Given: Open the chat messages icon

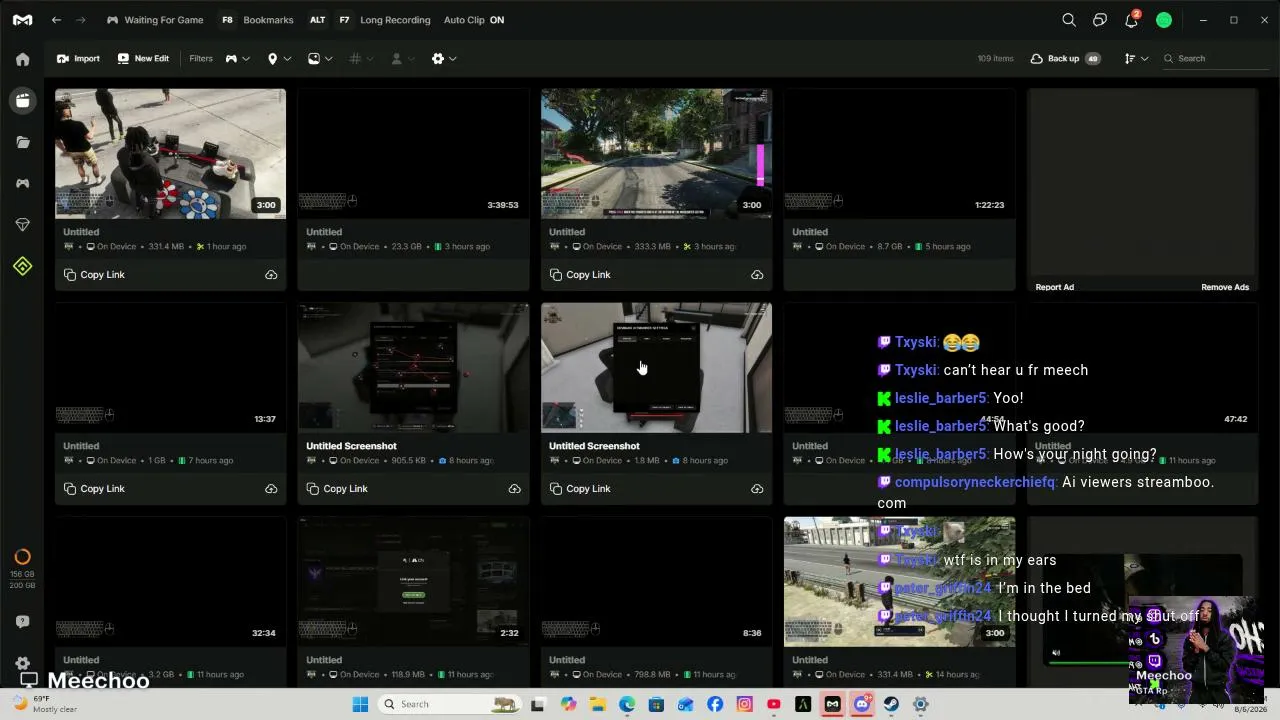Looking at the screenshot, I should (x=1100, y=20).
